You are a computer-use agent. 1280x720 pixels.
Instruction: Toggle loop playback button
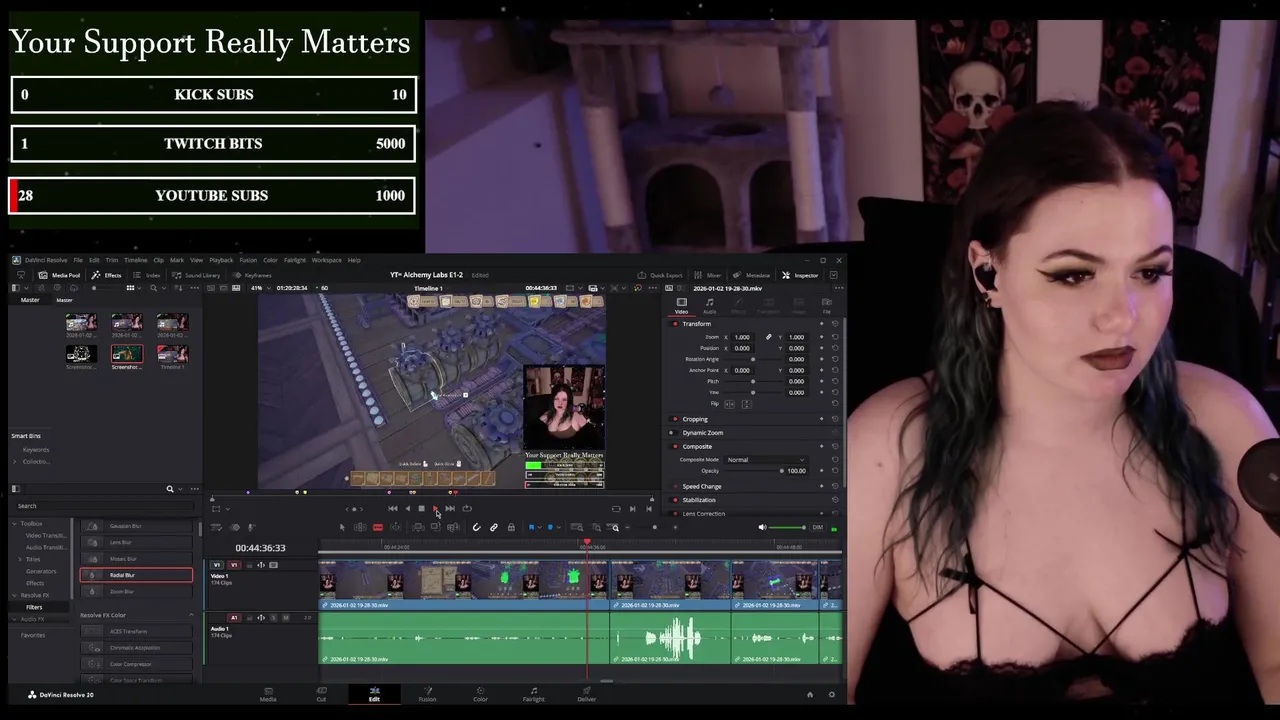pos(466,508)
